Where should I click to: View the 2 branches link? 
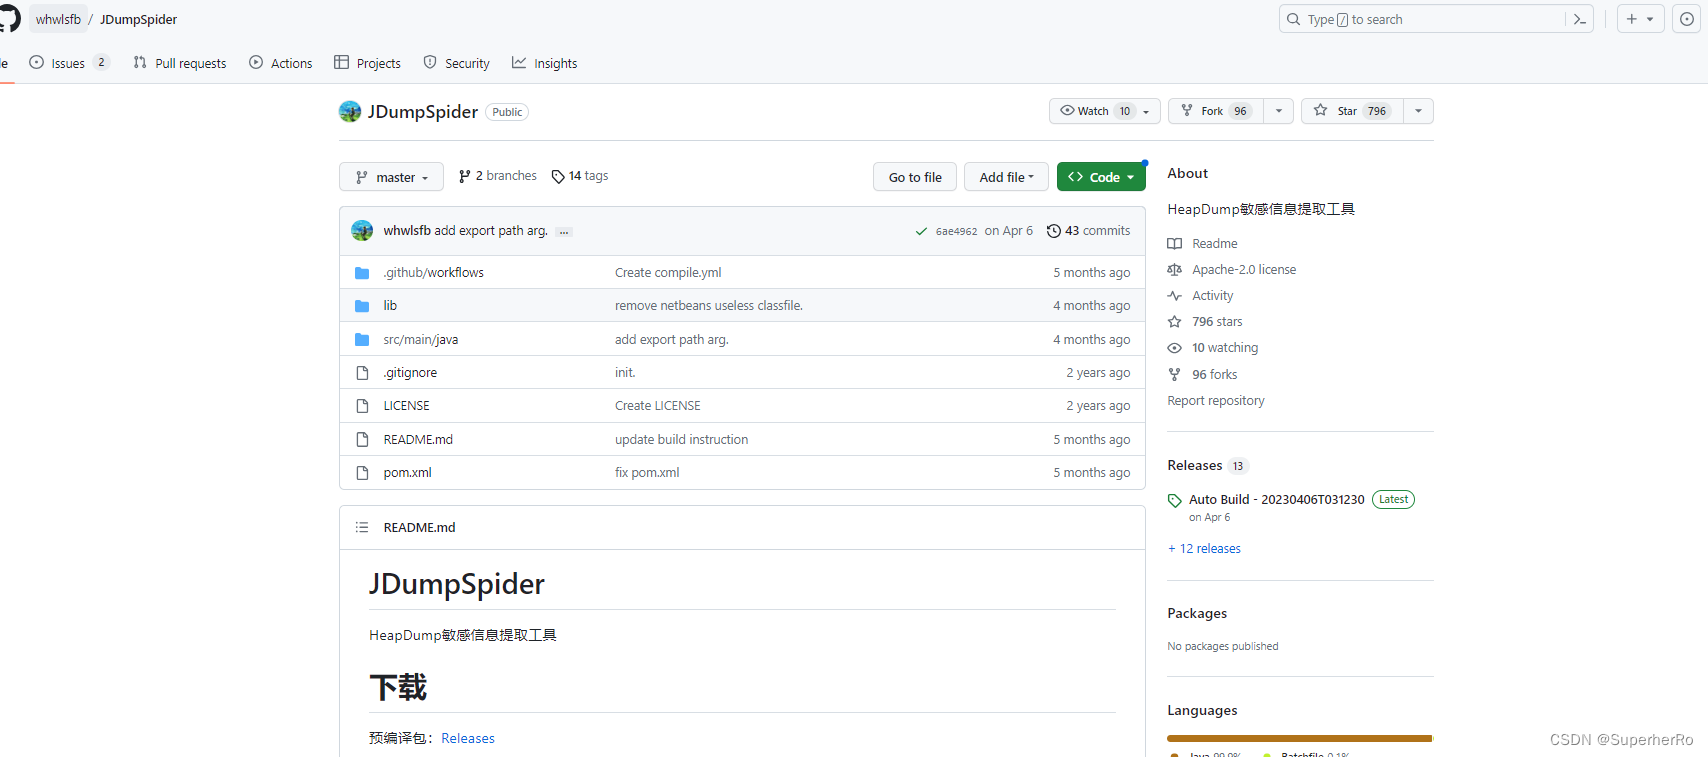[x=498, y=176]
